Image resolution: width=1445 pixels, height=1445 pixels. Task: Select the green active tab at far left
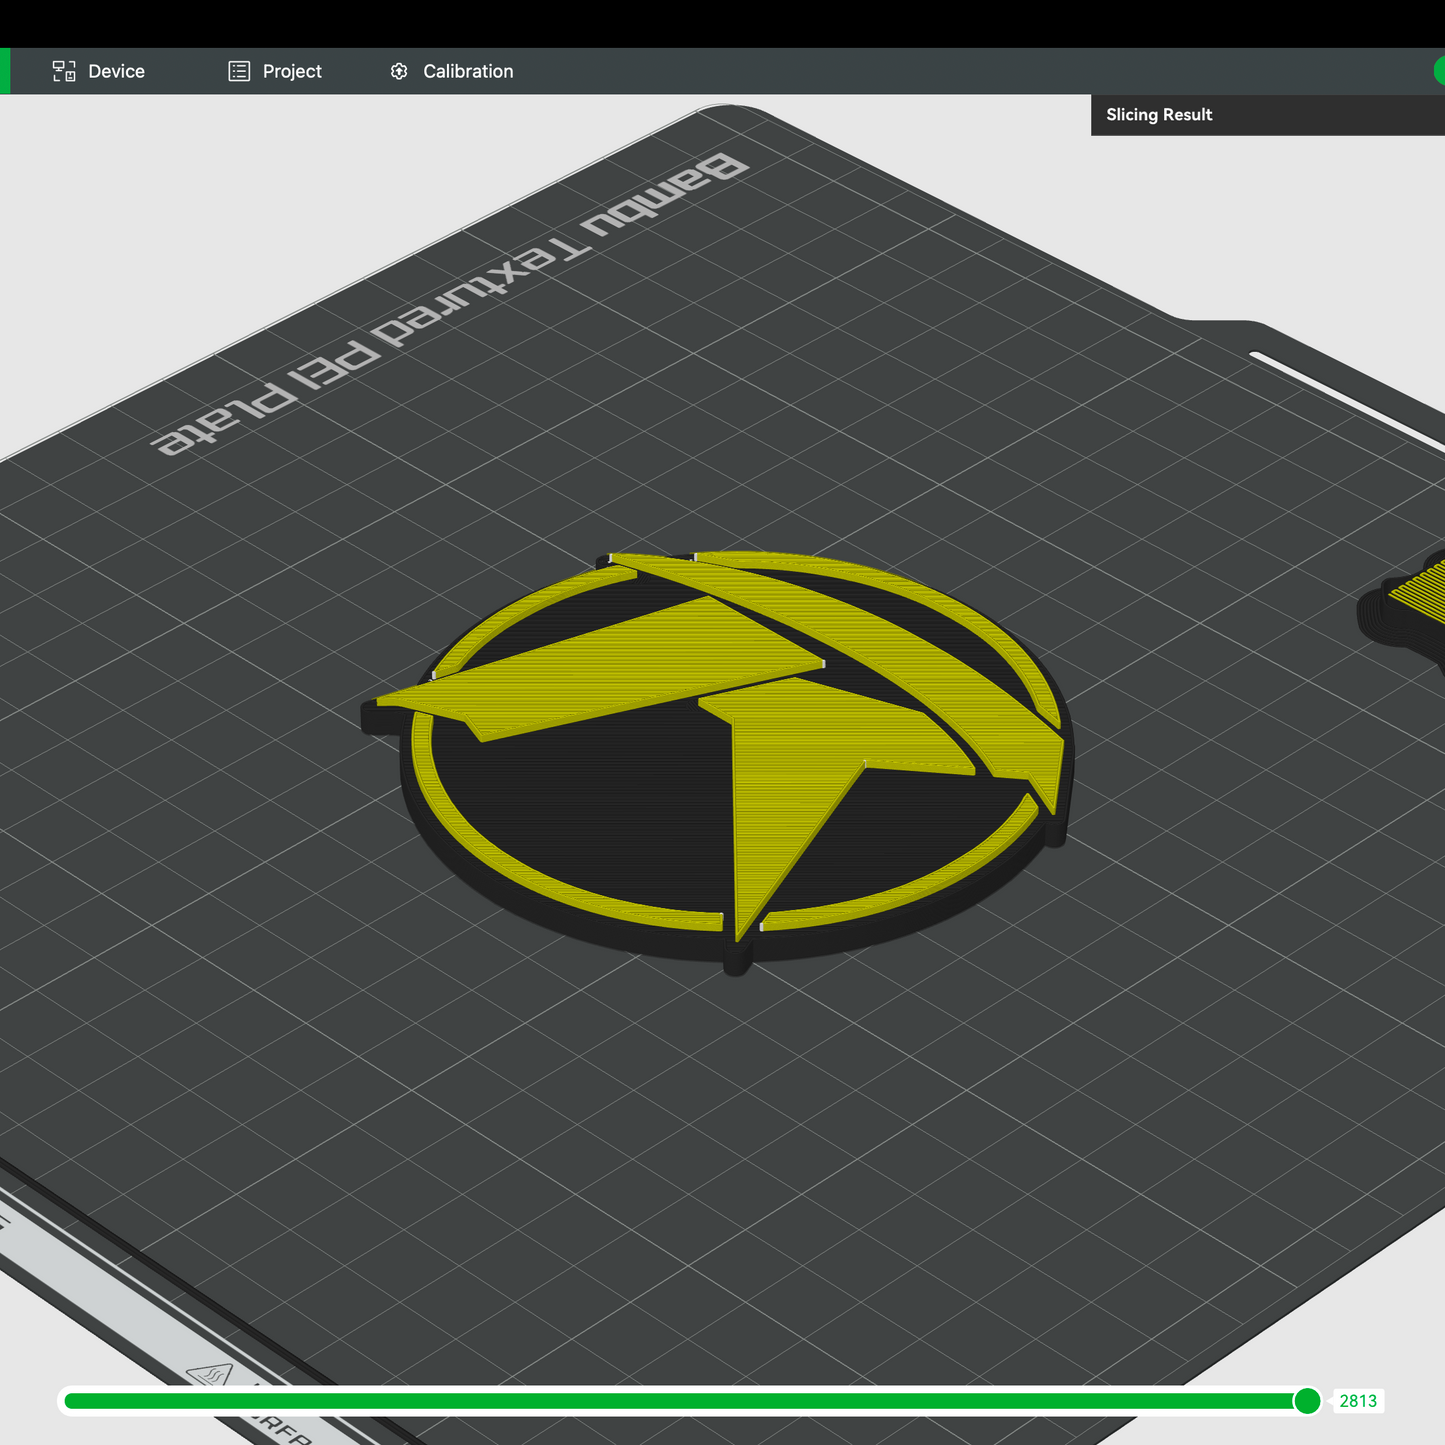pos(4,71)
